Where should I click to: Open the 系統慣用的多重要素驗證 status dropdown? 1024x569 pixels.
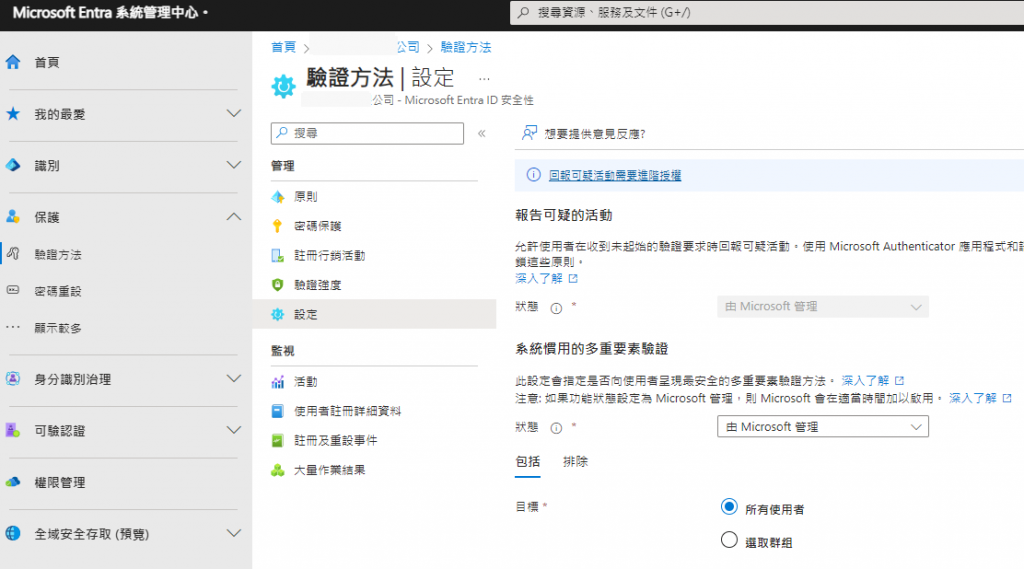822,427
